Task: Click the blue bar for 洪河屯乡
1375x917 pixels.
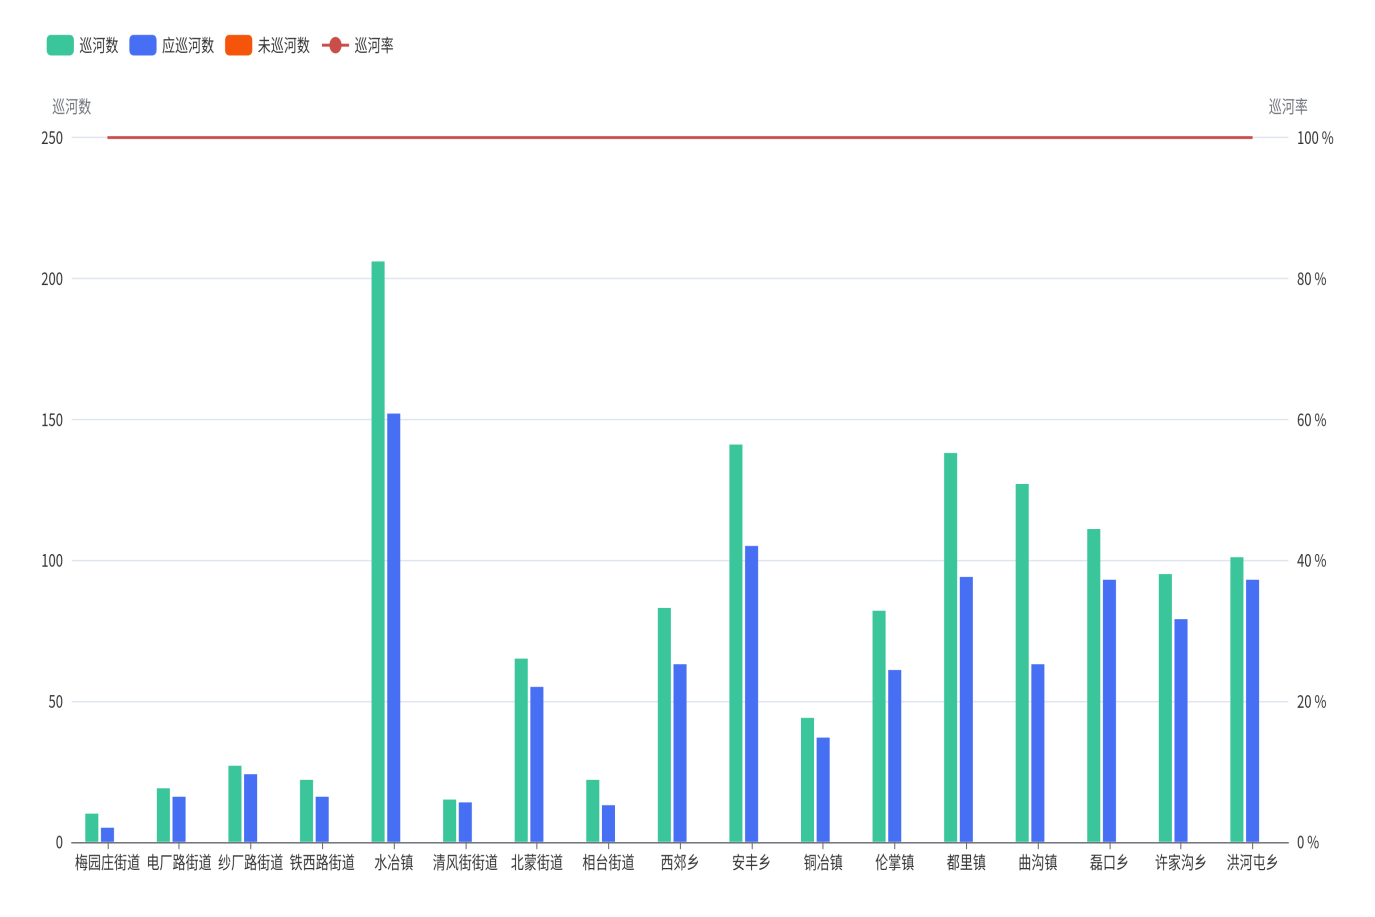Action: point(1252,710)
